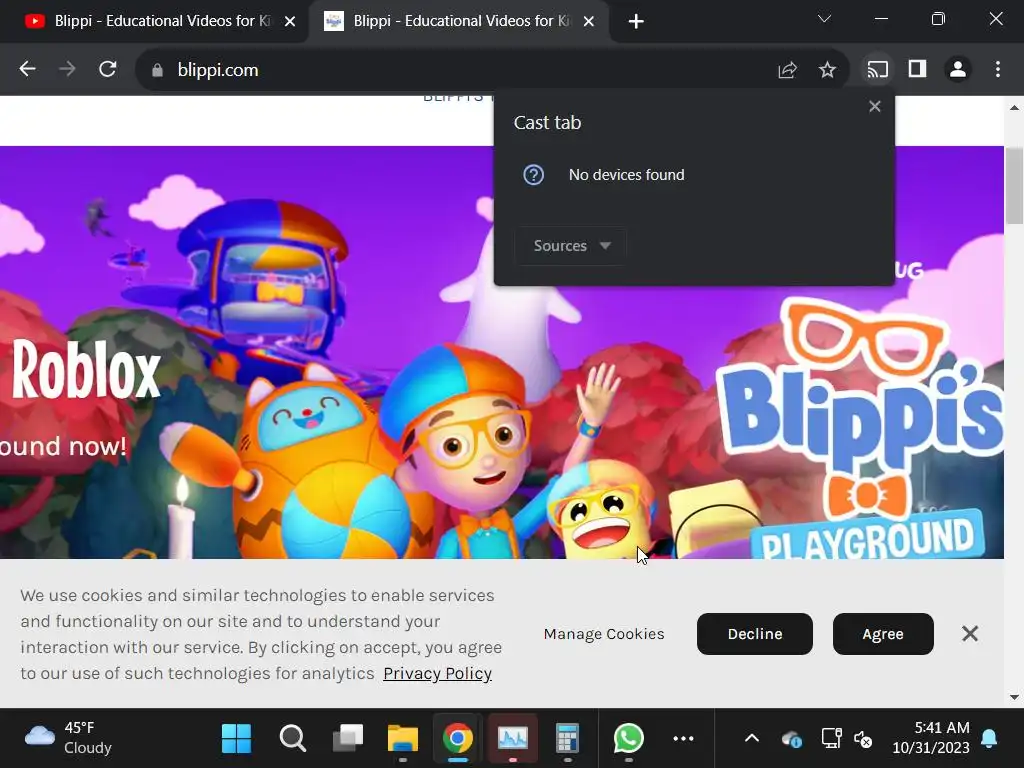Open the Windows Start menu

pos(236,739)
